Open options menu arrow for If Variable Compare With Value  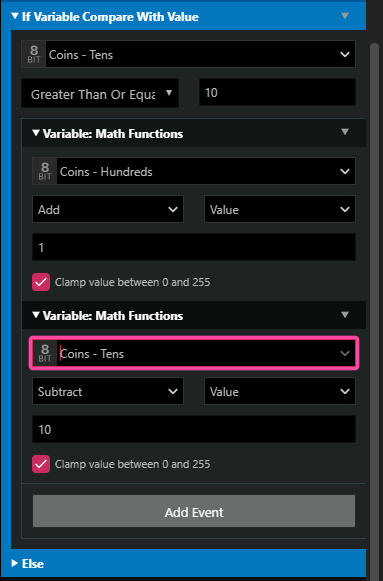(345, 16)
